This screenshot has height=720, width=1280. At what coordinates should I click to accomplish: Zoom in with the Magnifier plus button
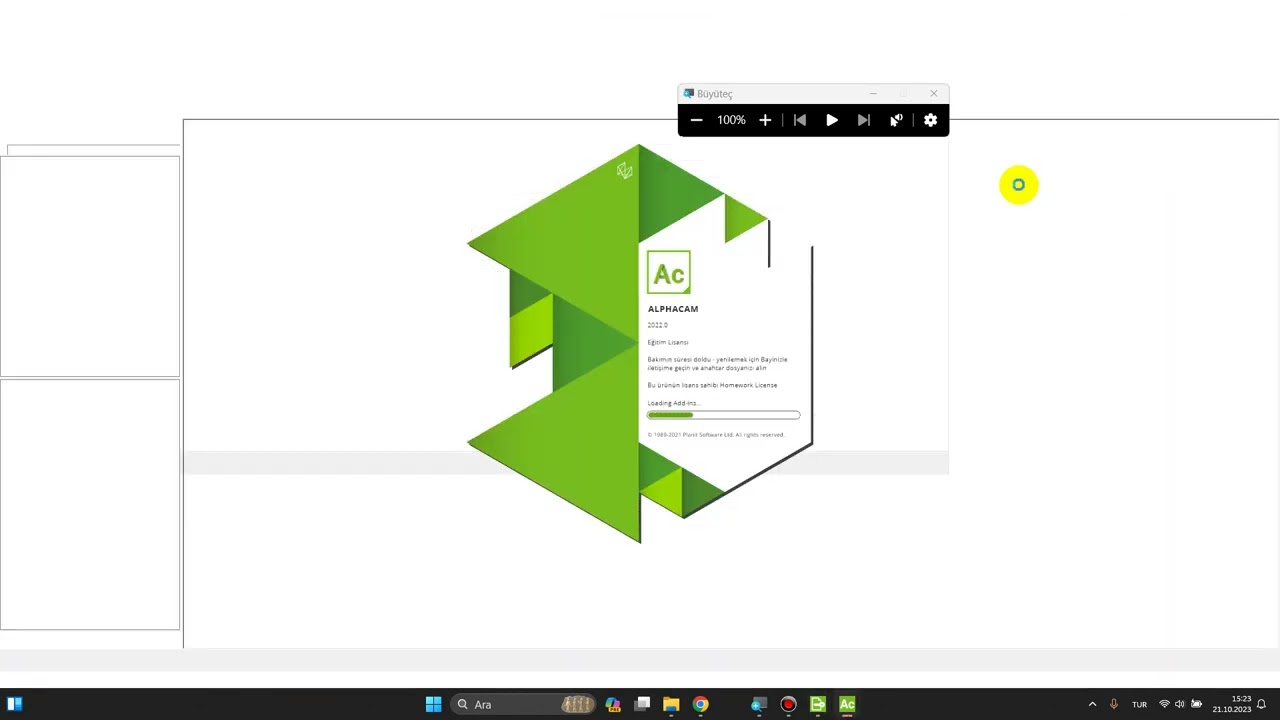point(765,120)
